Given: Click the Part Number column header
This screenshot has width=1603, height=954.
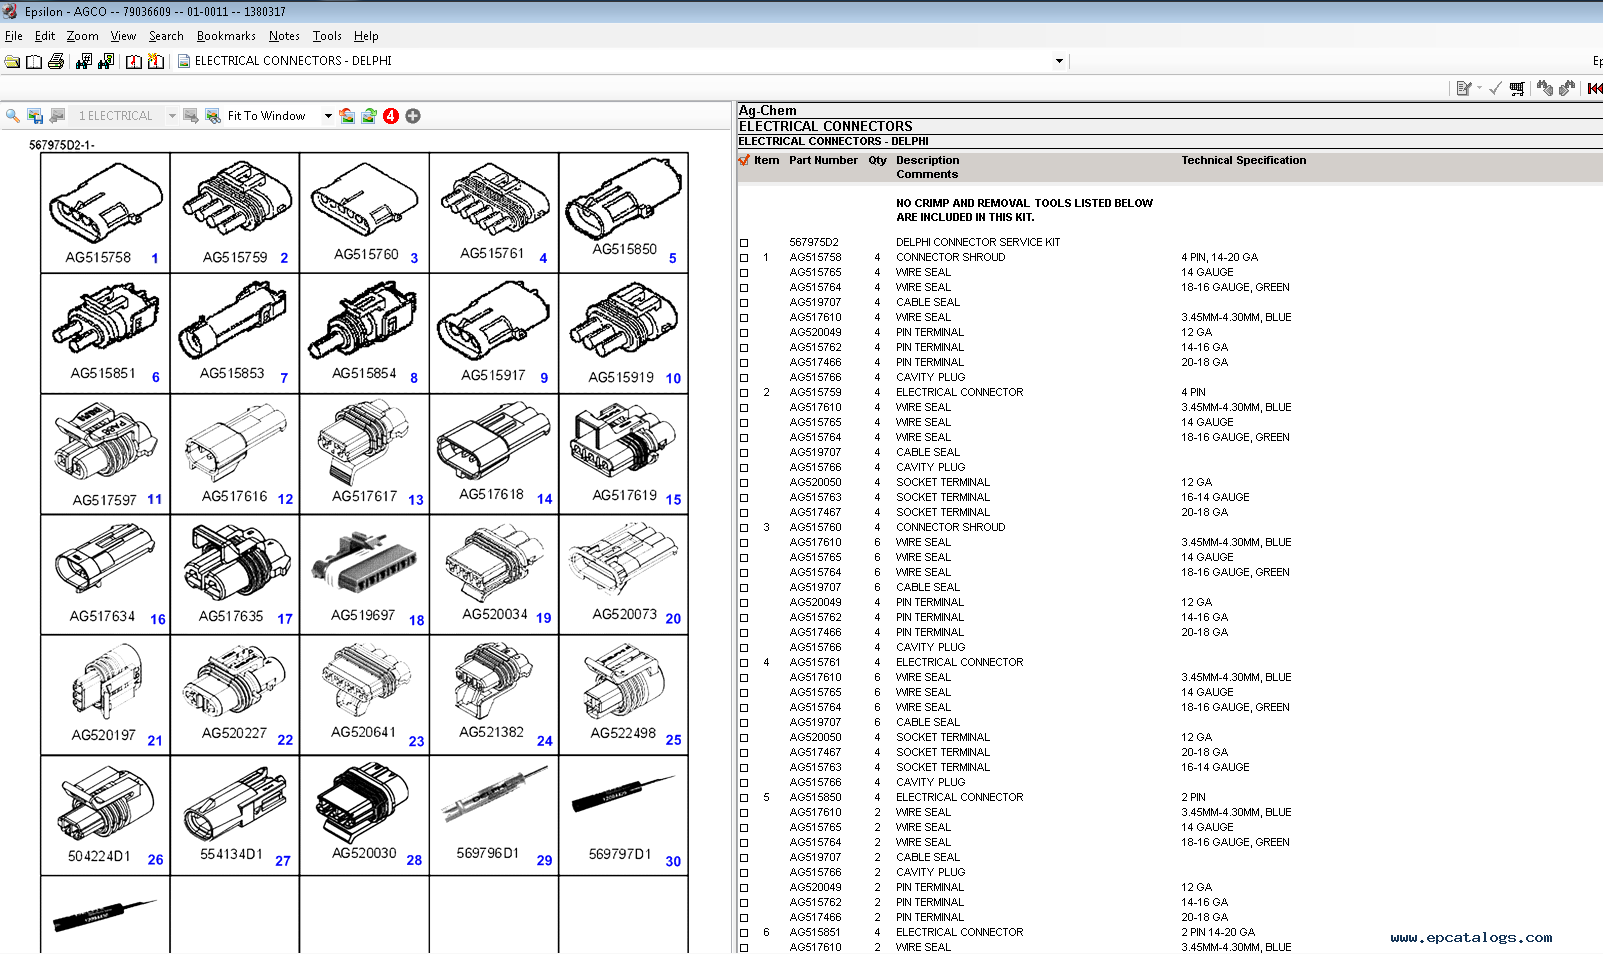Looking at the screenshot, I should click(823, 160).
